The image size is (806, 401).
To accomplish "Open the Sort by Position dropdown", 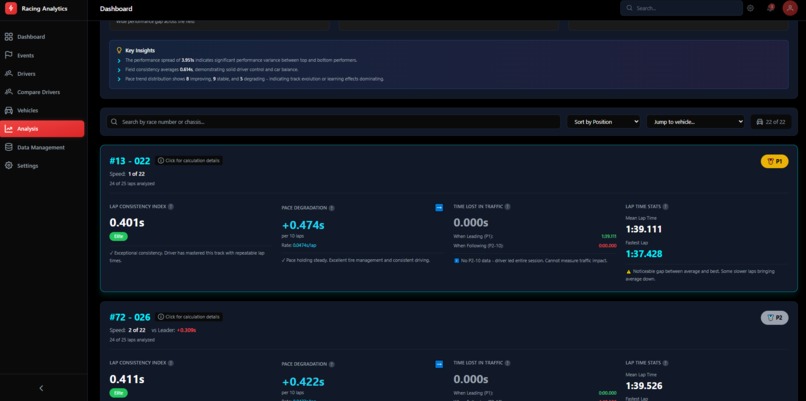I will pyautogui.click(x=604, y=122).
